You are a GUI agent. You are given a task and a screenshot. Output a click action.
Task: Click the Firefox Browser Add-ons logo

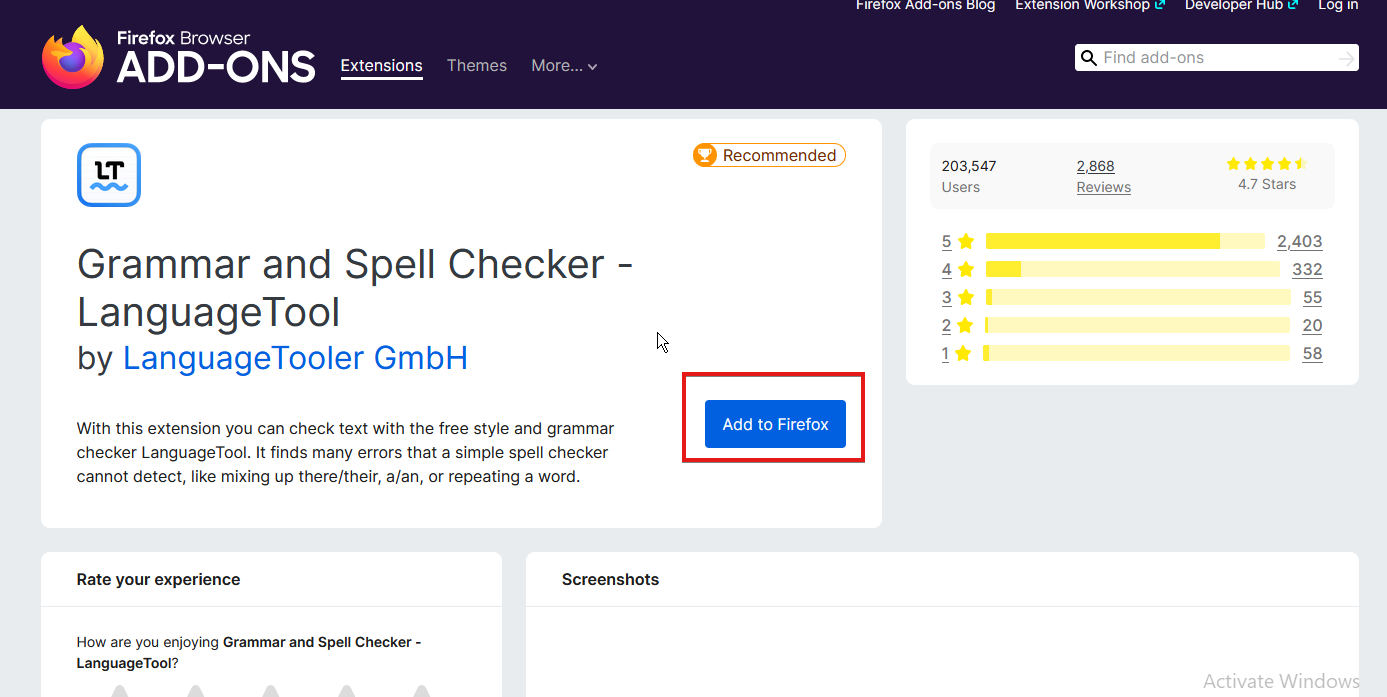[179, 57]
